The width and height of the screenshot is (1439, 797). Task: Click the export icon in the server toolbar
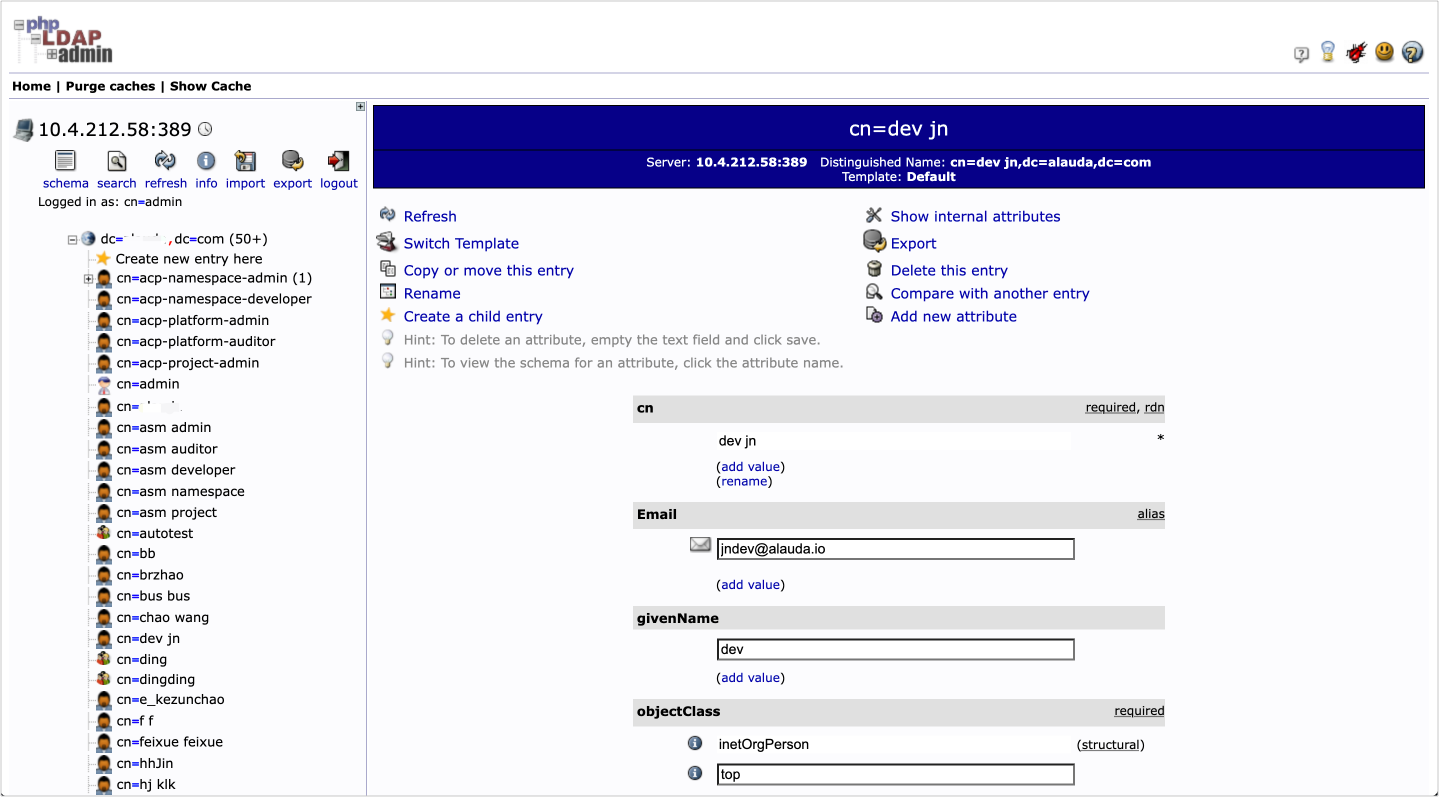click(292, 161)
